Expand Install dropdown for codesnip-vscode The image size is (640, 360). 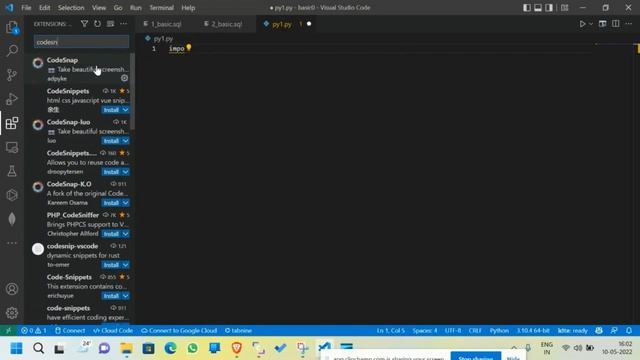125,265
